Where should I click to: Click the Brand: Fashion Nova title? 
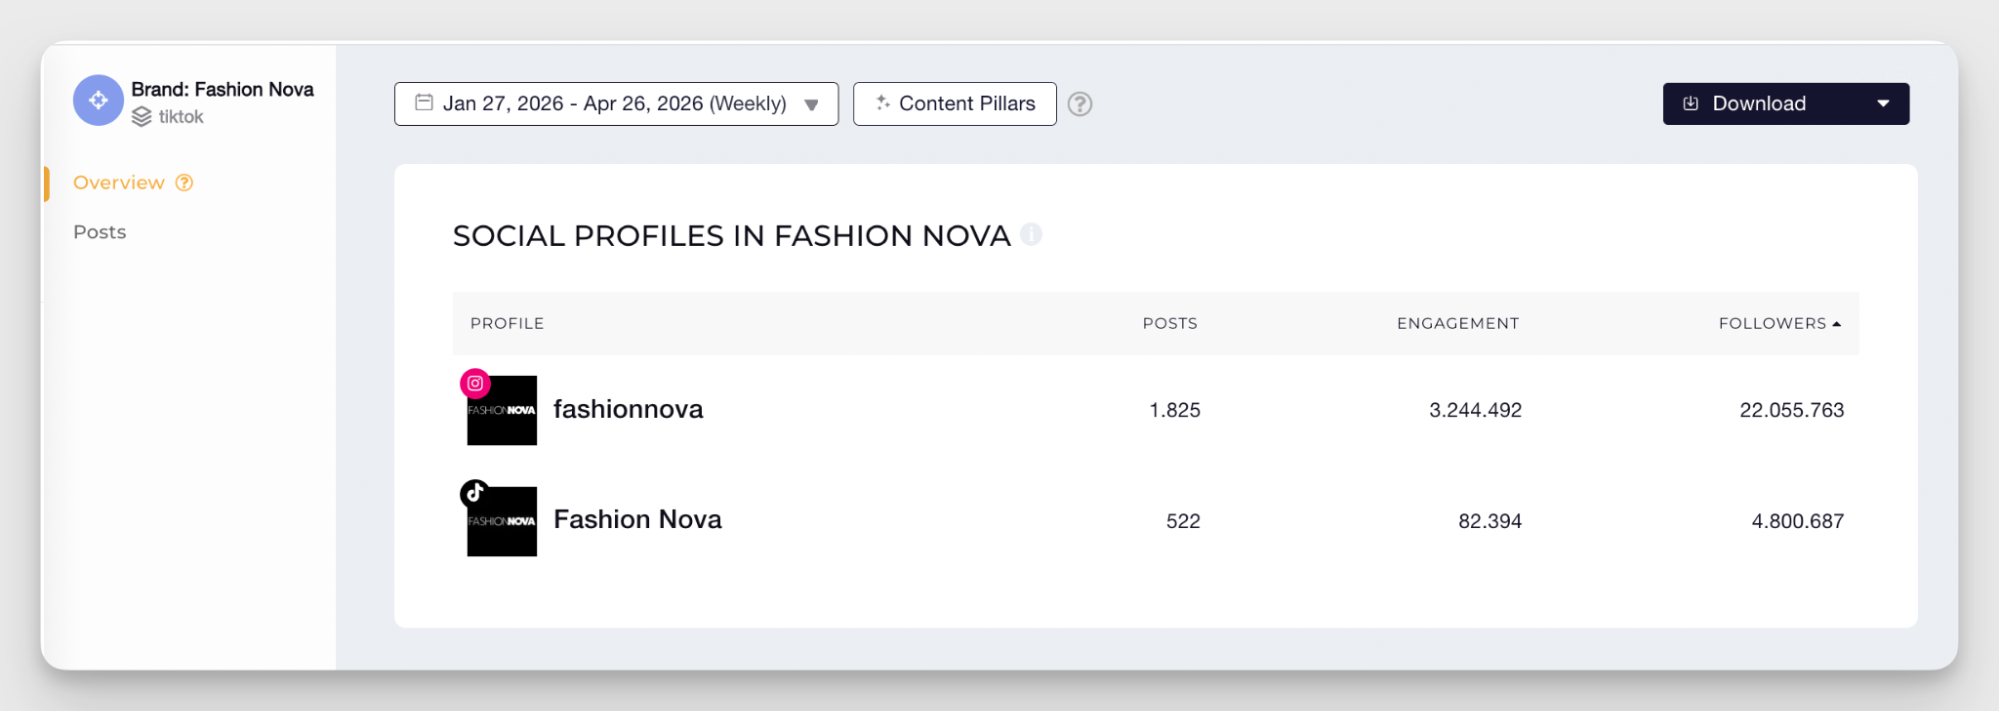[x=223, y=90]
